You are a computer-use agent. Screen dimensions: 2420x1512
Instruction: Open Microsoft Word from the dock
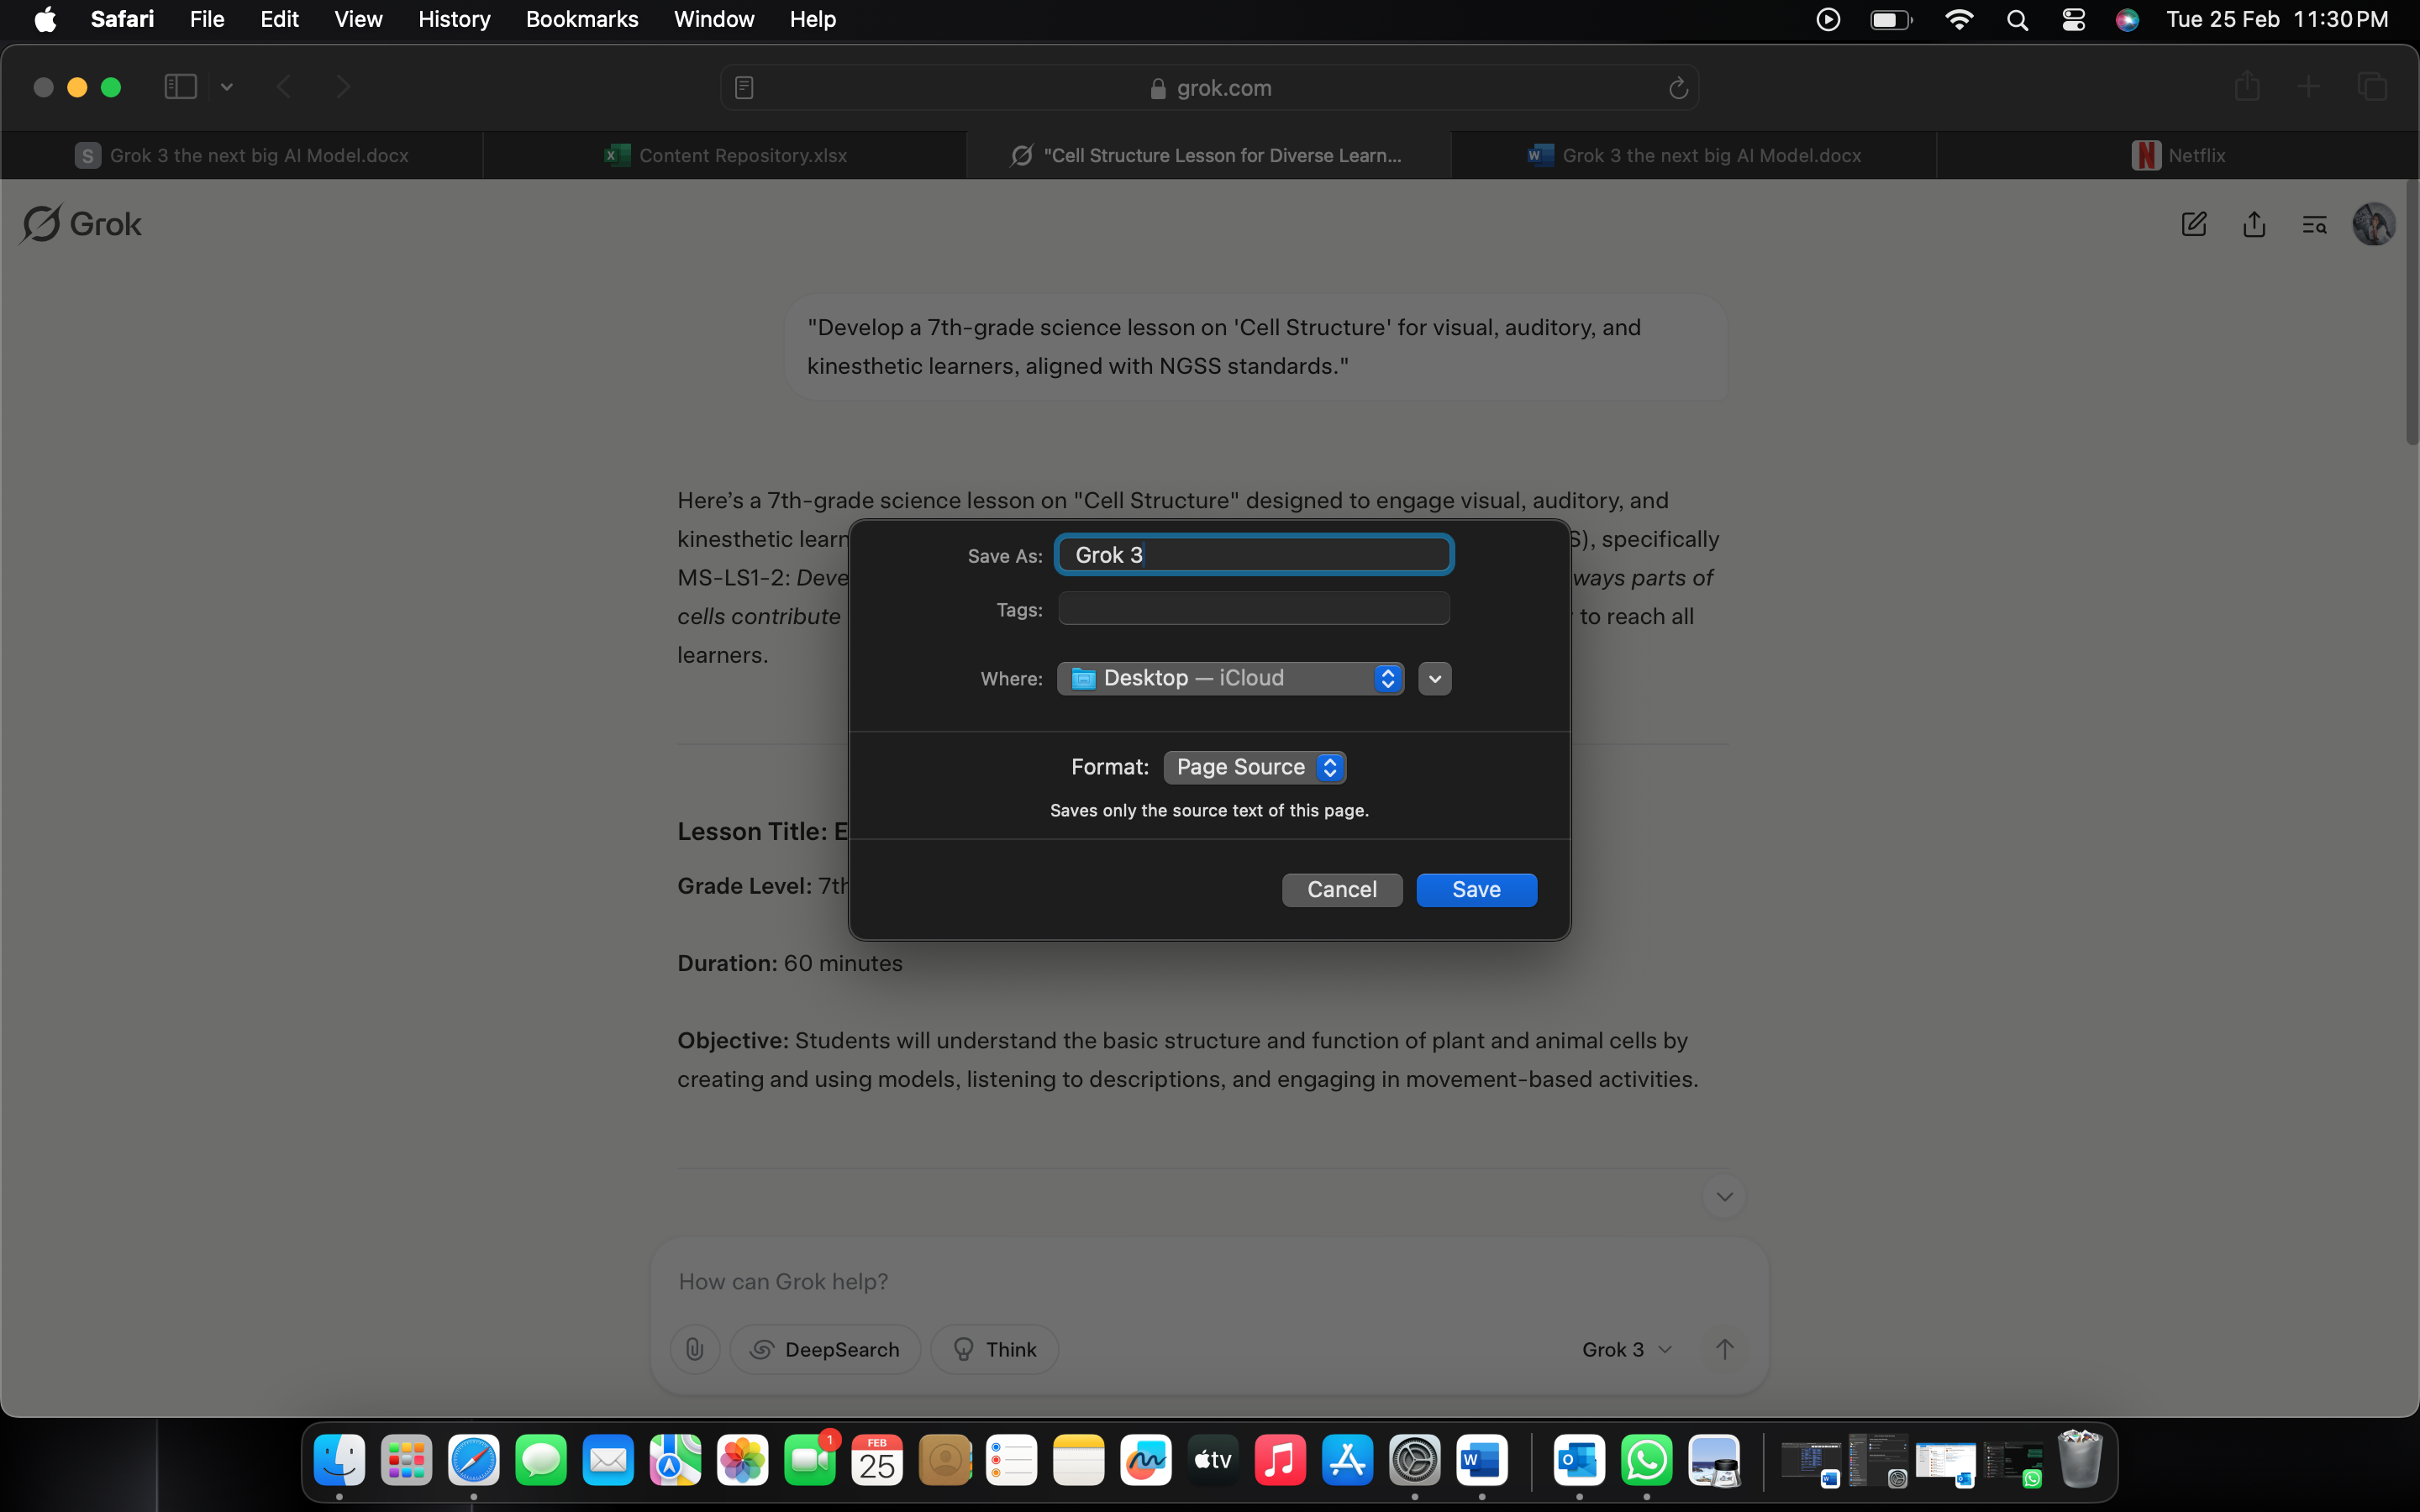(1482, 1461)
